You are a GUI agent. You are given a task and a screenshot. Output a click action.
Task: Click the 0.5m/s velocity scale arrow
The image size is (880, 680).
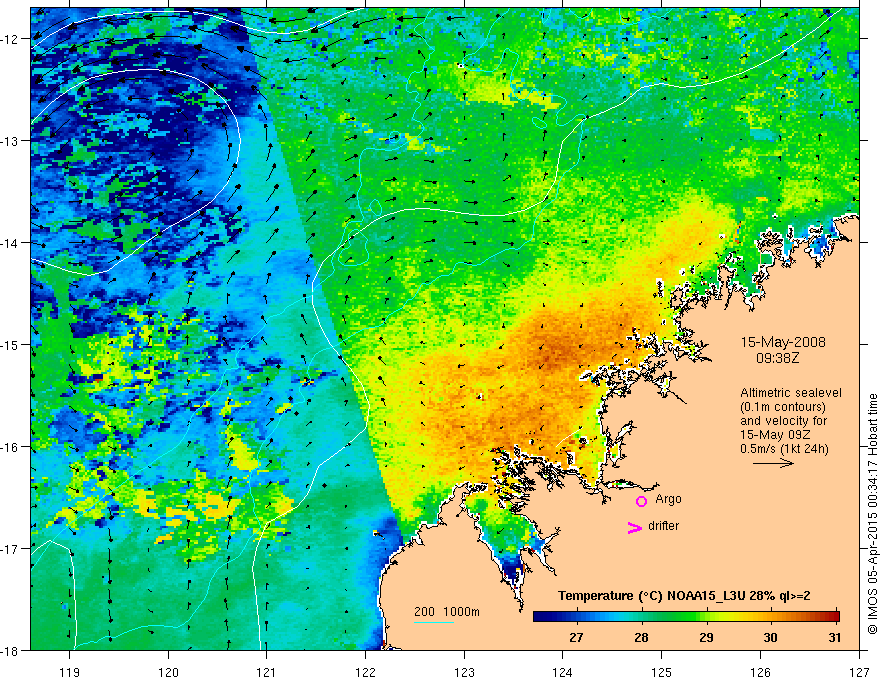point(773,463)
